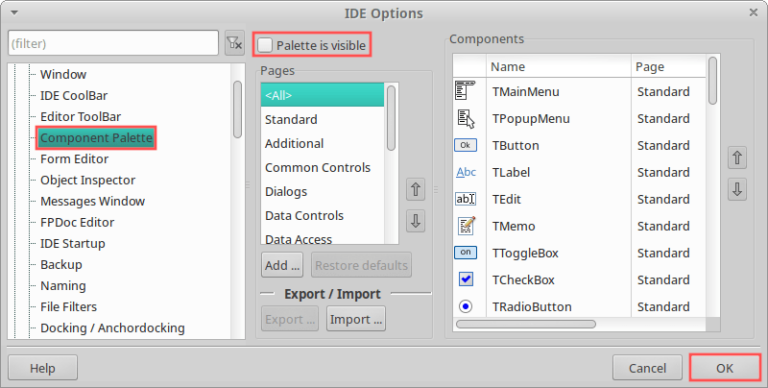Move selected component up with arrow
Screen dimensions: 768x388
[x=737, y=158]
